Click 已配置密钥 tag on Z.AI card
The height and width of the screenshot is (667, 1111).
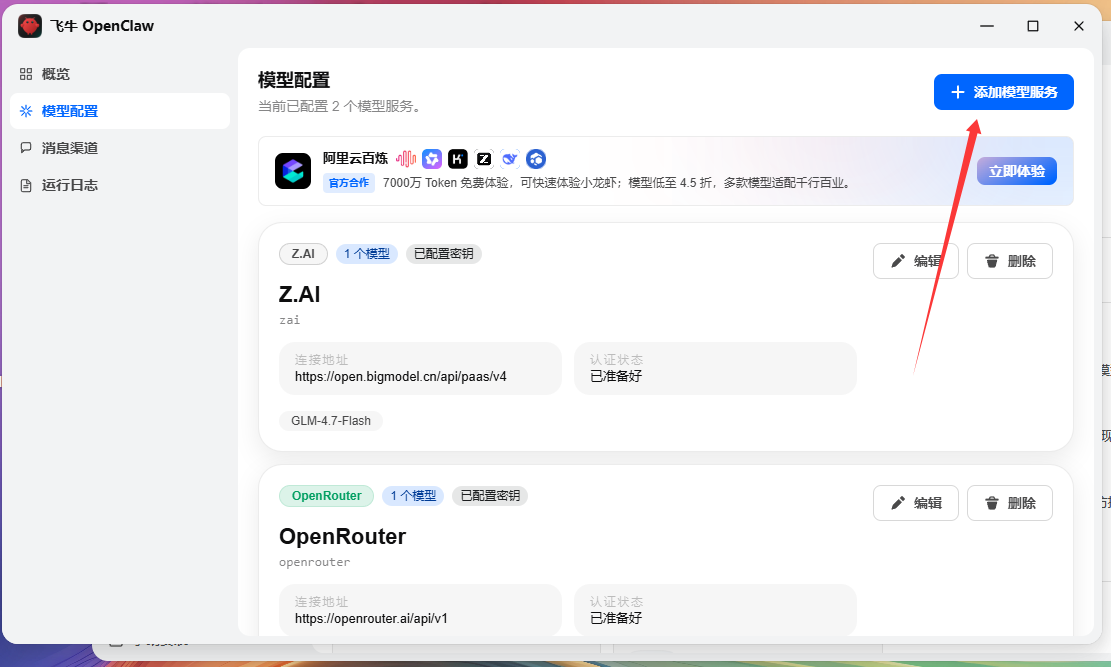(444, 254)
